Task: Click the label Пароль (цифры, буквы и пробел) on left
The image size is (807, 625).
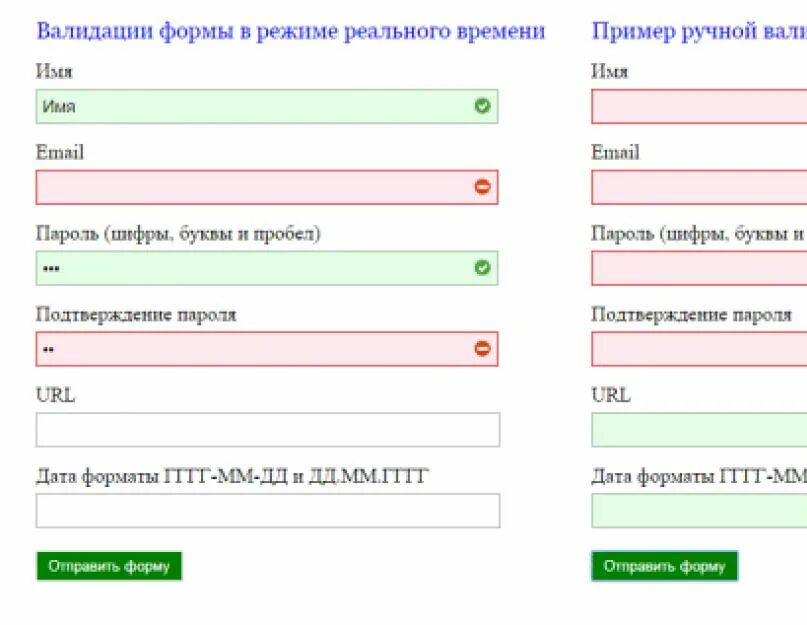Action: pyautogui.click(x=178, y=234)
